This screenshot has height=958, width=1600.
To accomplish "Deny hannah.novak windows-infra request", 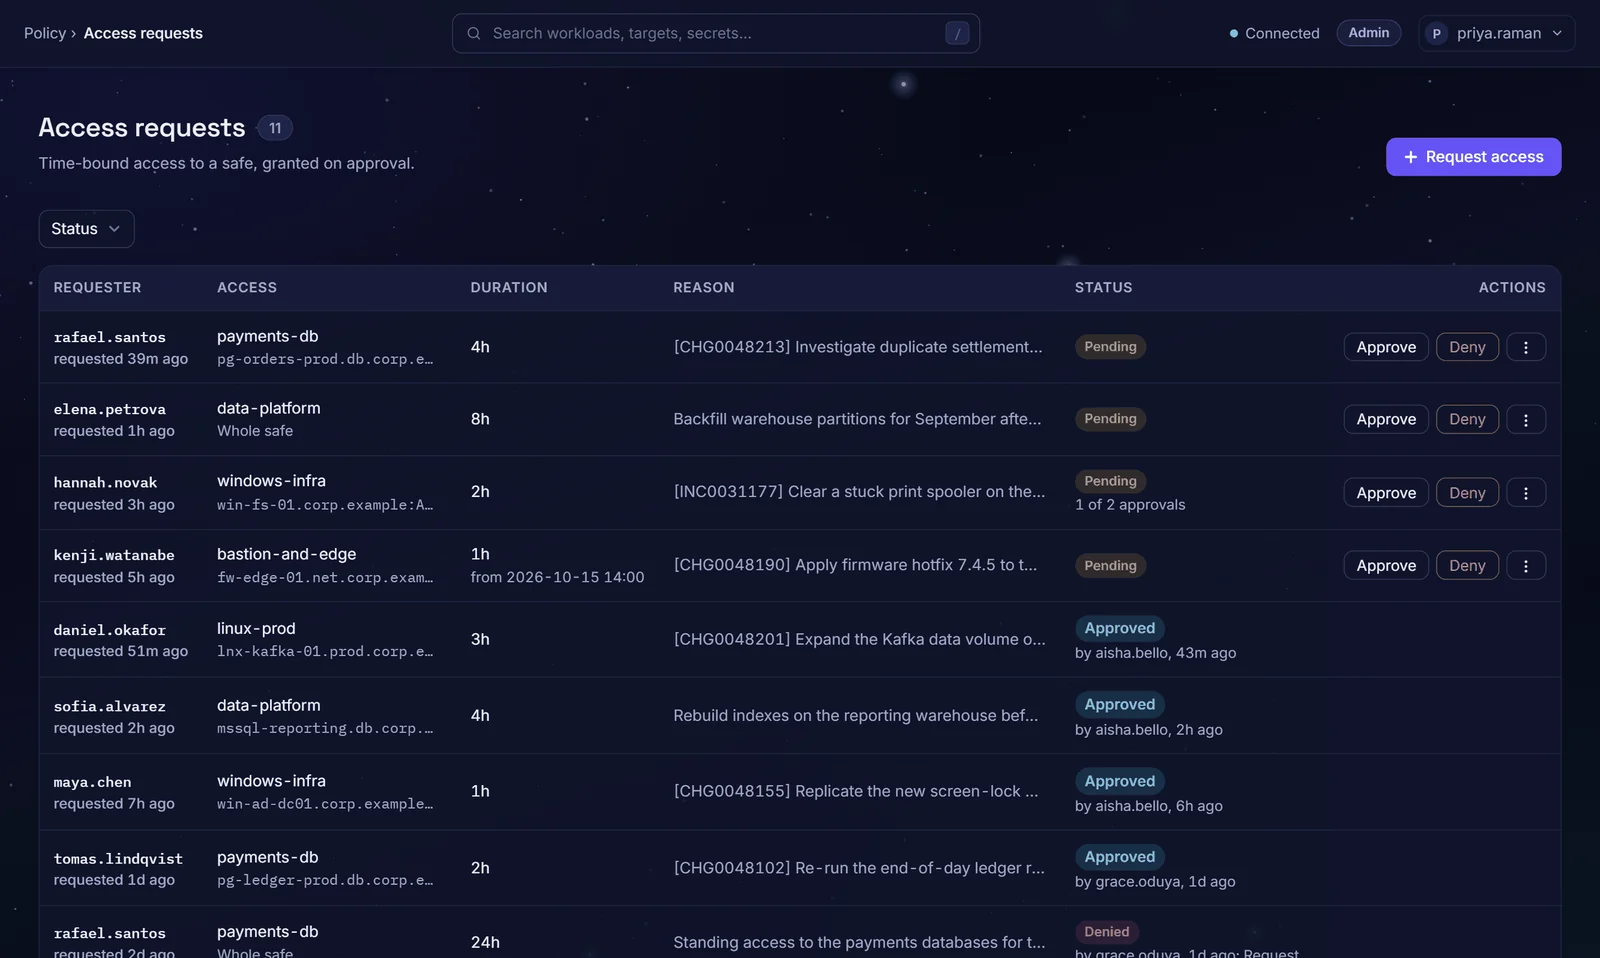I will tap(1467, 493).
